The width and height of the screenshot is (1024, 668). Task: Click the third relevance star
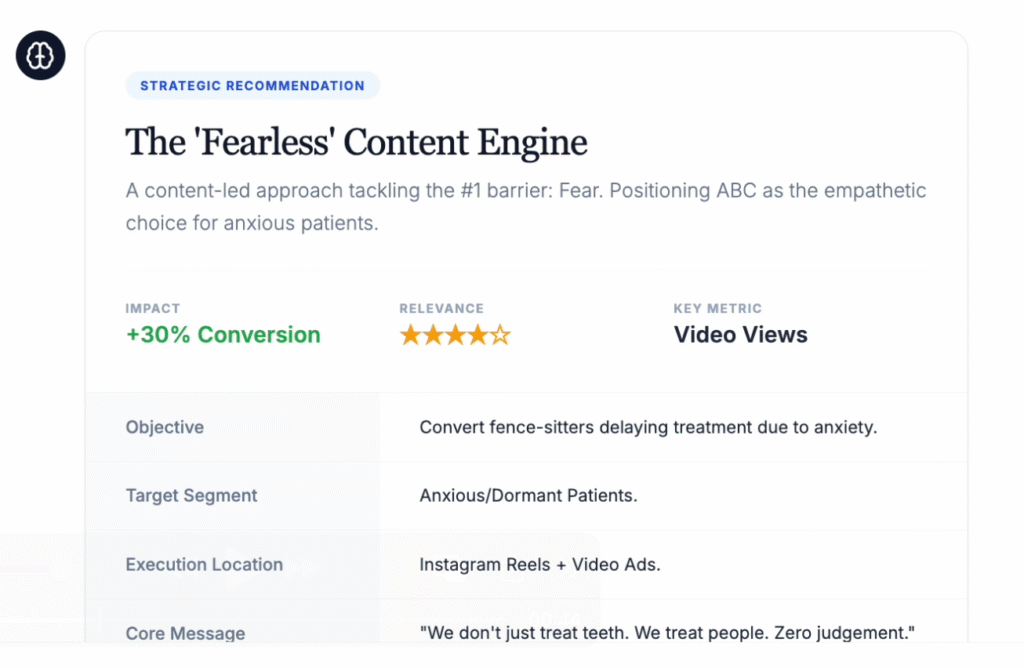coord(456,335)
